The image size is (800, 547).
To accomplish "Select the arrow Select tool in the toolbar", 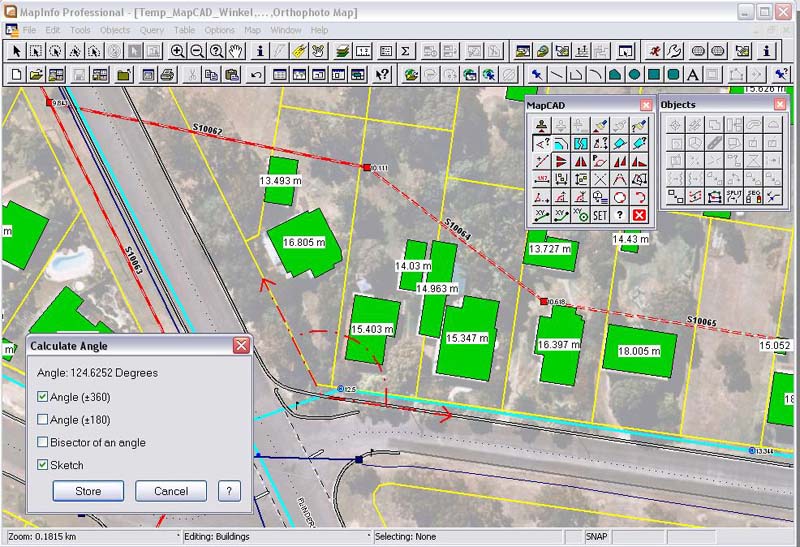I will click(x=16, y=51).
